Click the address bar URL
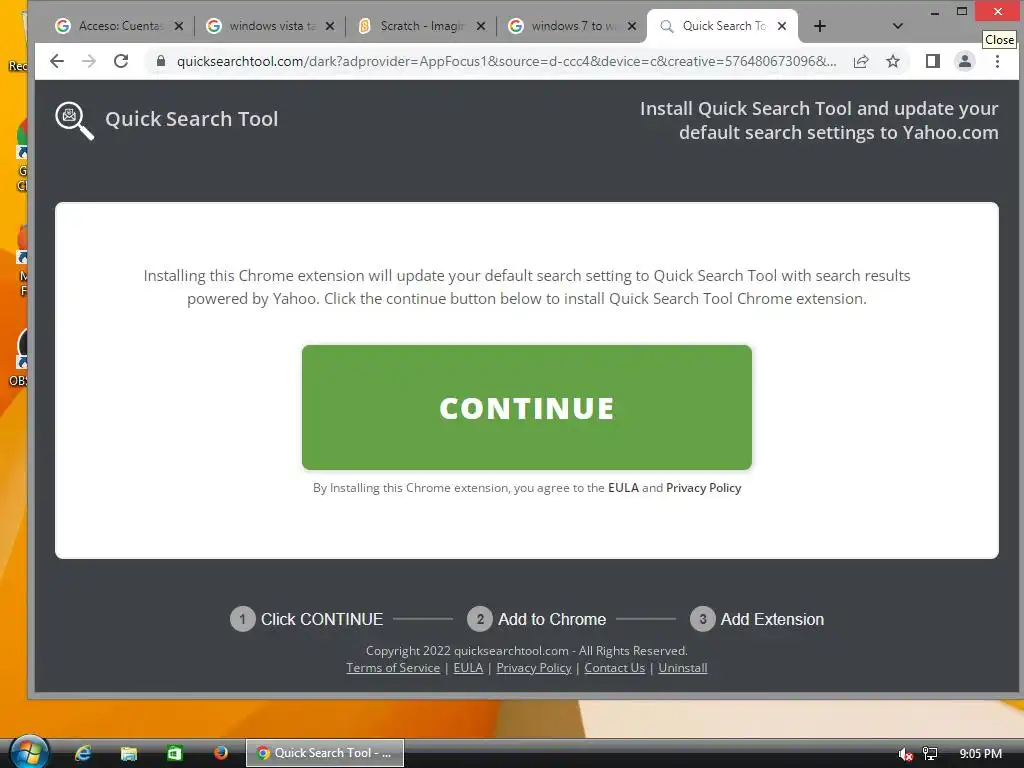The width and height of the screenshot is (1024, 768). [x=506, y=61]
